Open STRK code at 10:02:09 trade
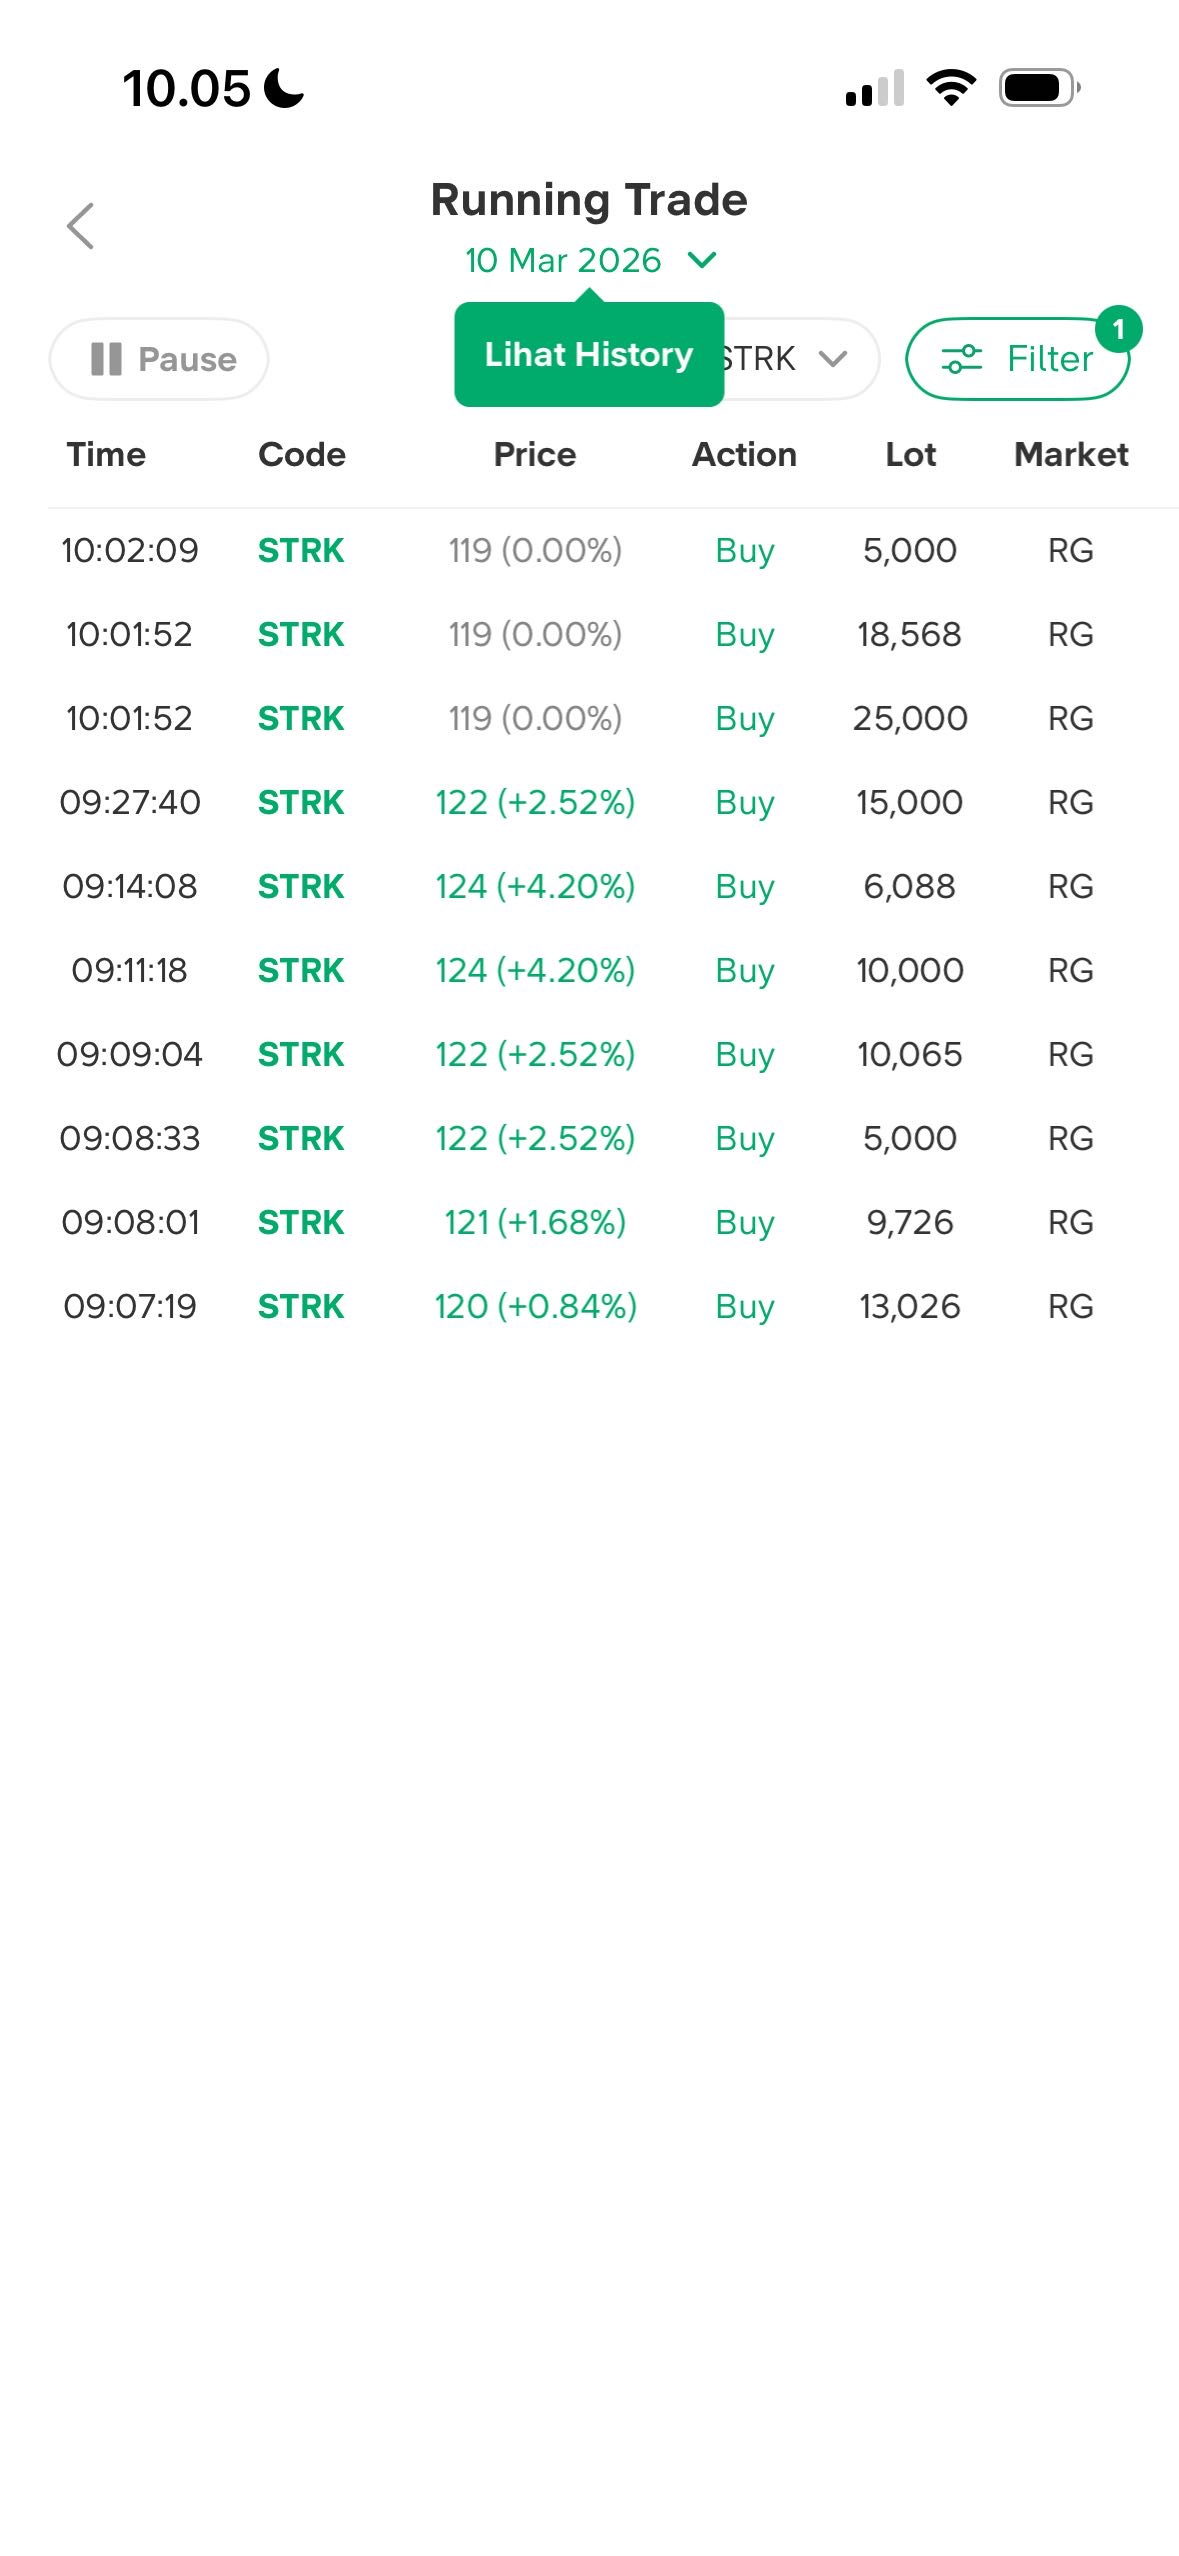Image resolution: width=1179 pixels, height=2556 pixels. (x=301, y=550)
